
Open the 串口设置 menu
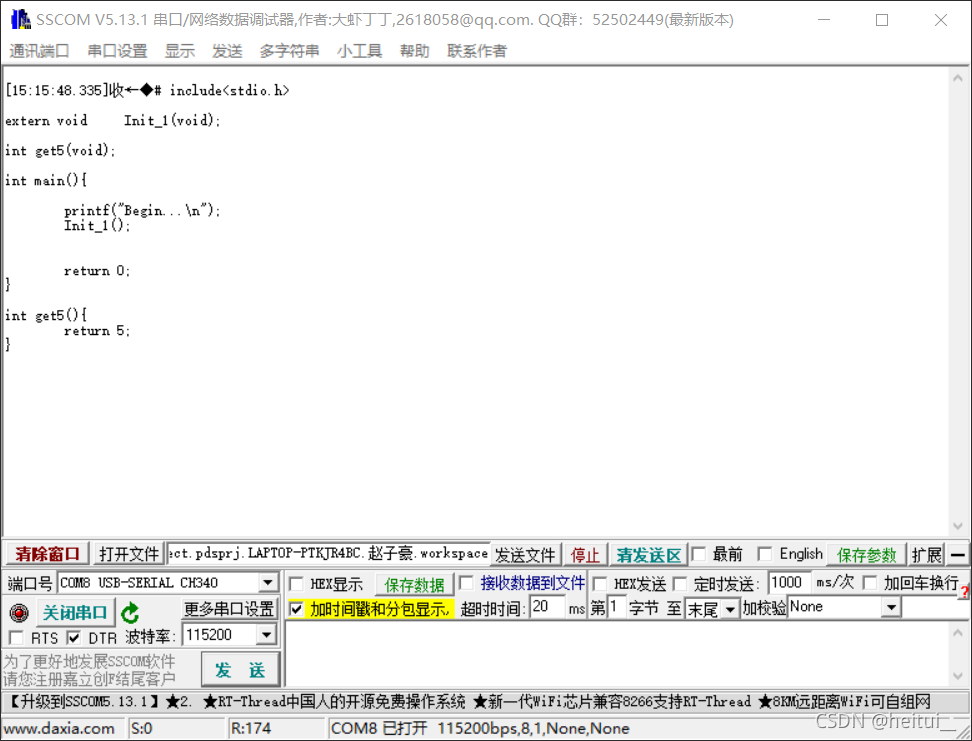[x=117, y=51]
